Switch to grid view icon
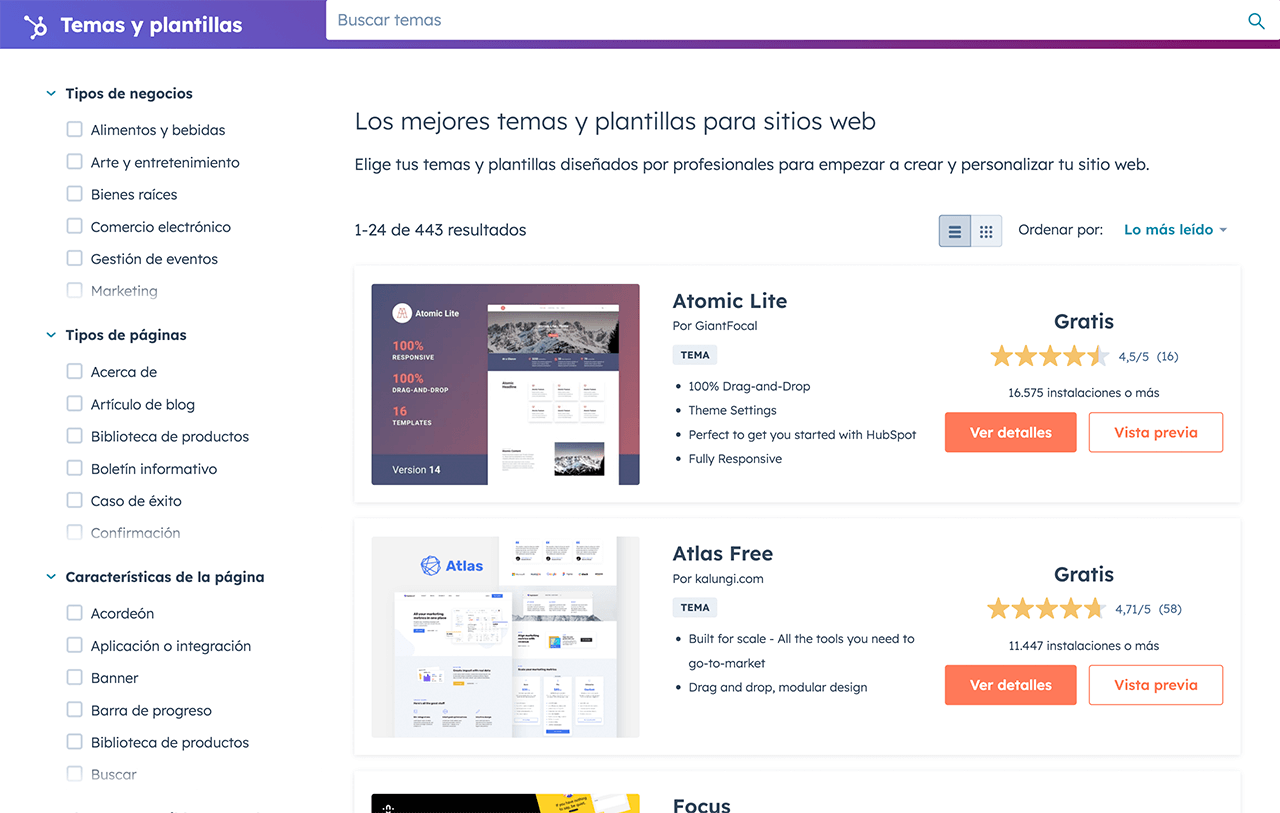 point(986,231)
